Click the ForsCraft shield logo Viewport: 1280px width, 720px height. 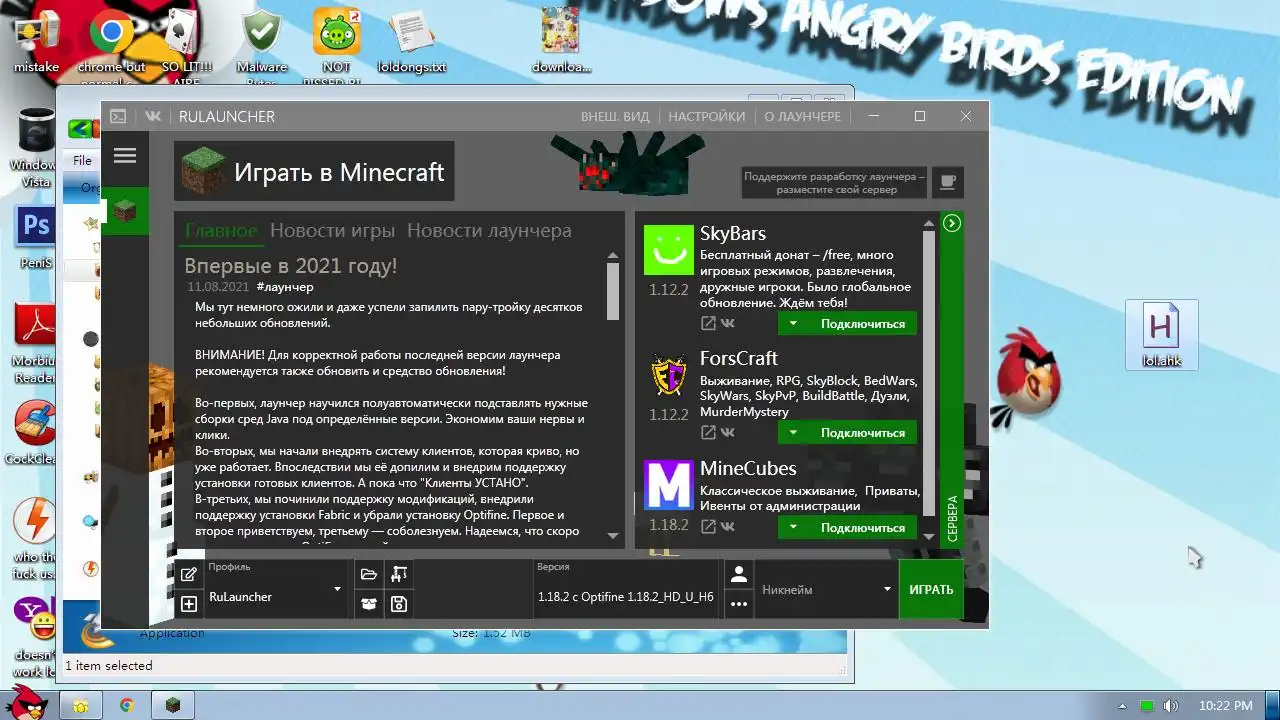tap(669, 375)
